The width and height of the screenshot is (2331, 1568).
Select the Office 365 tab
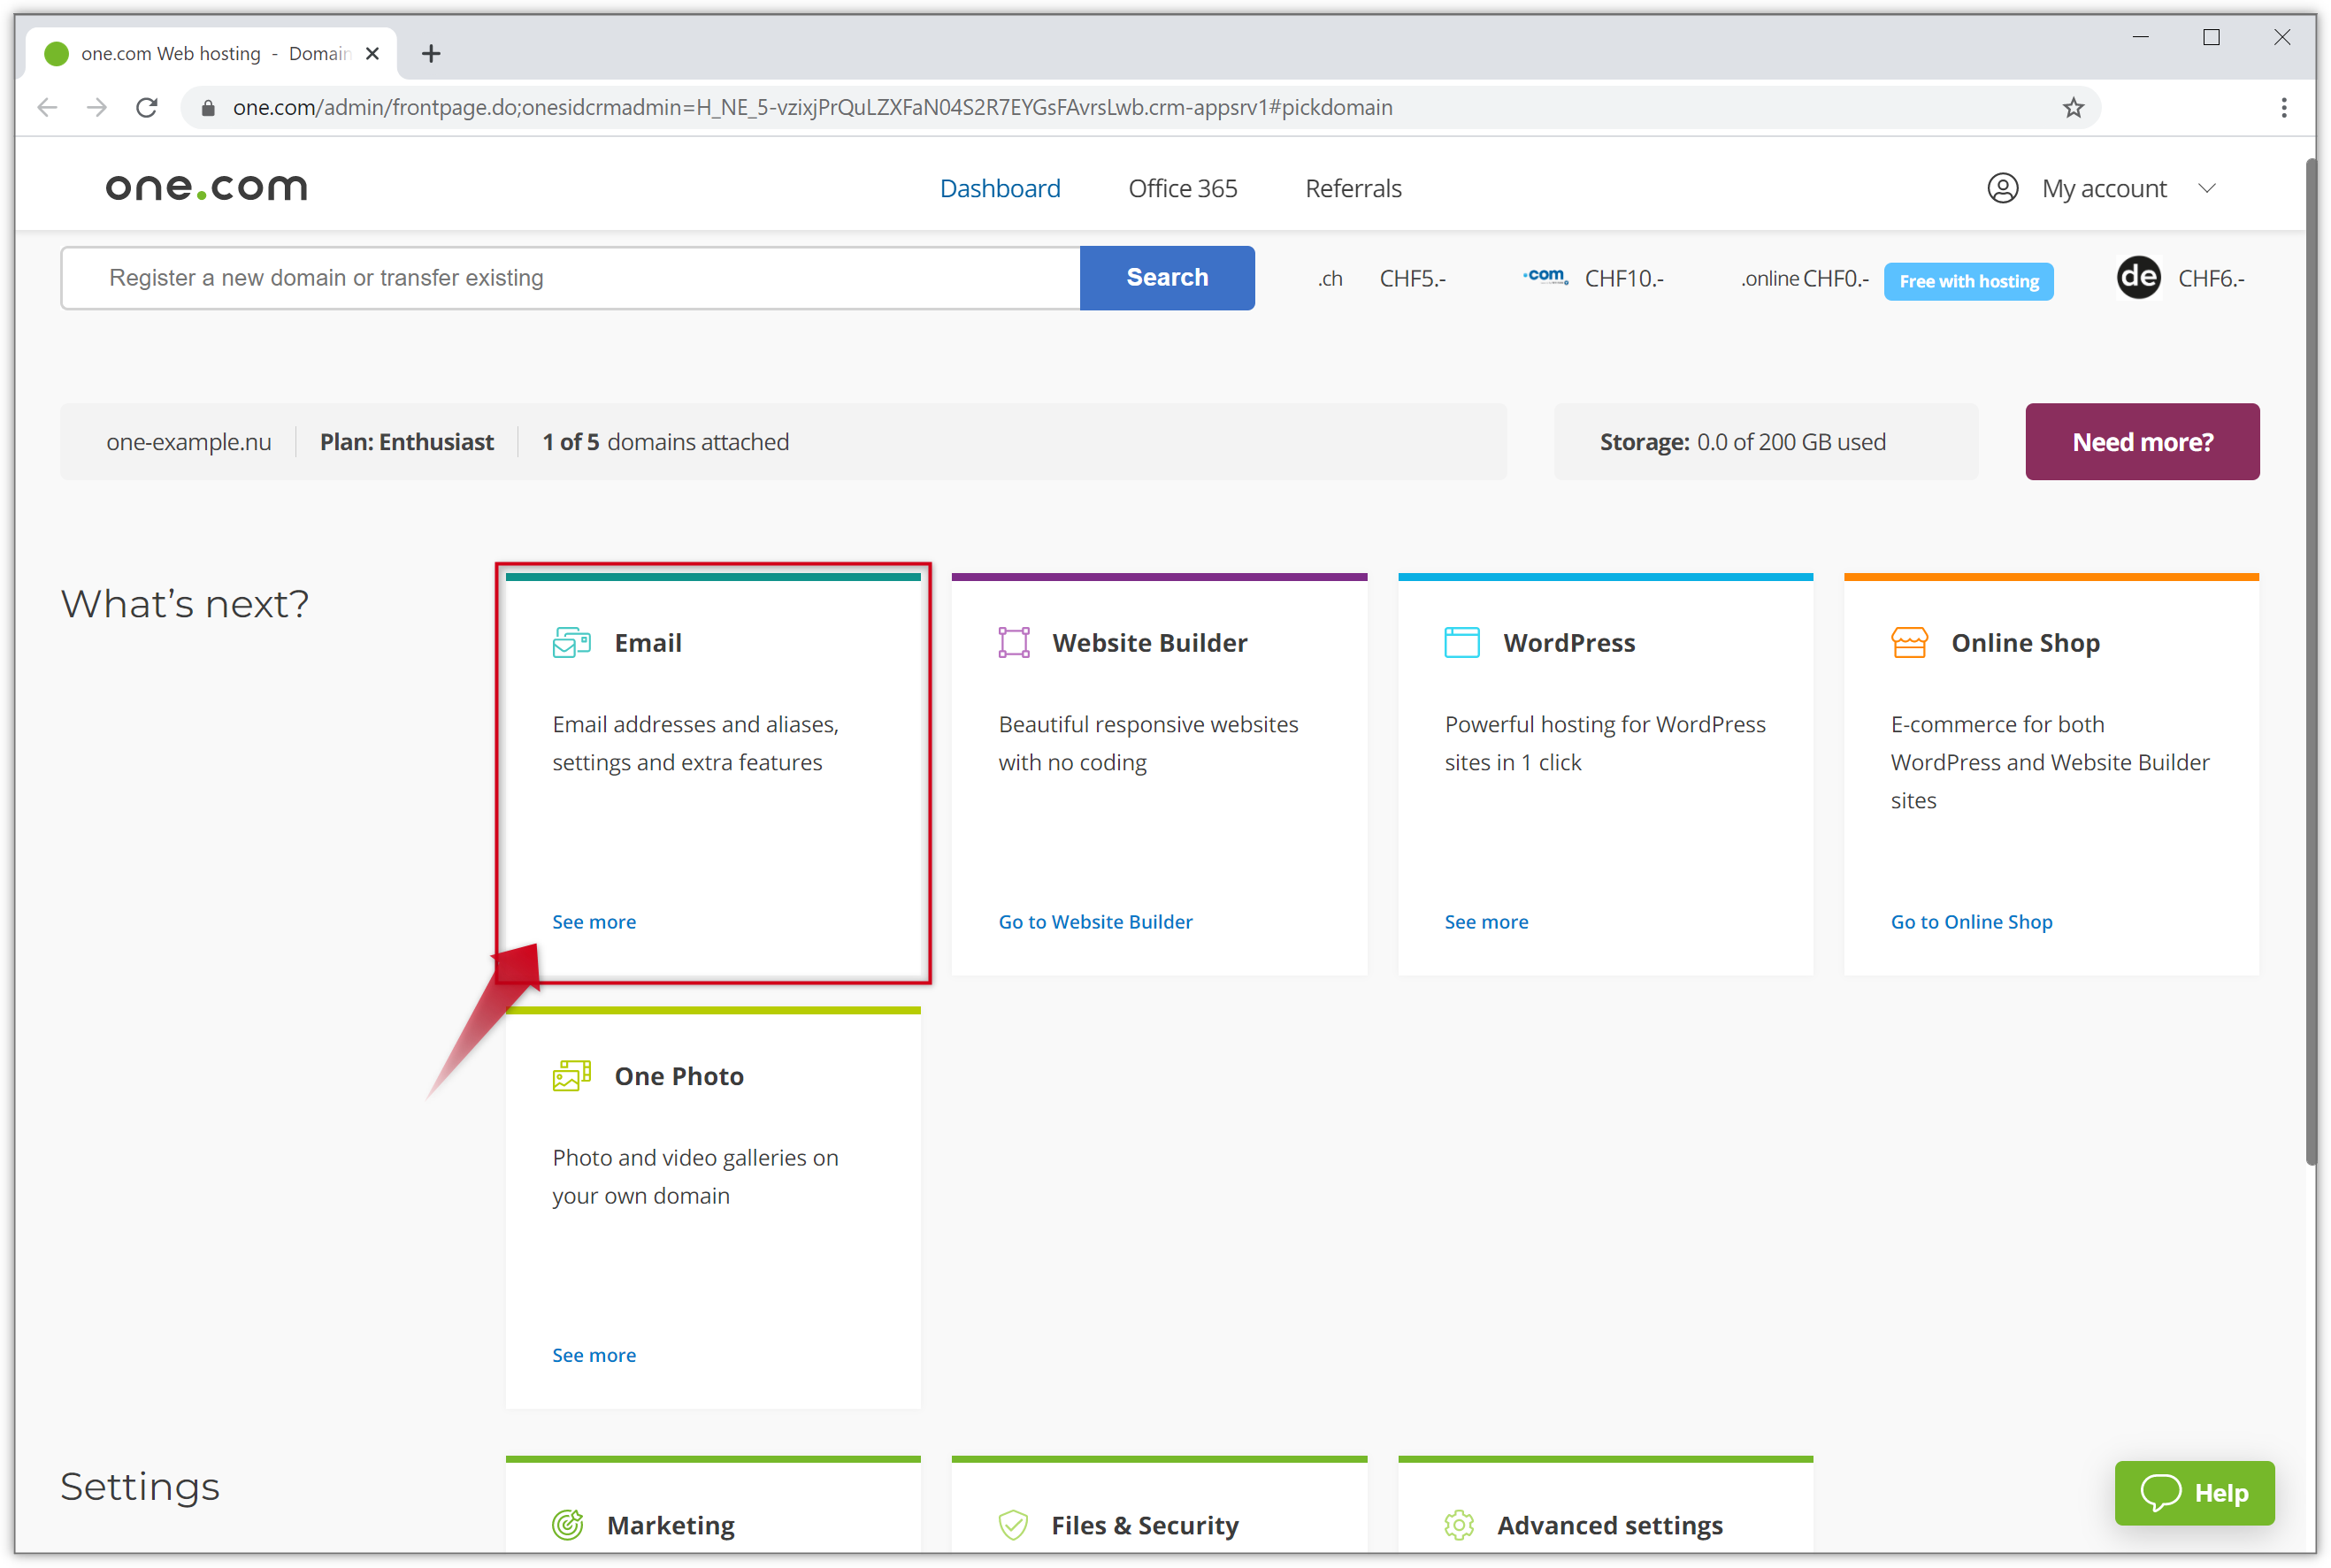tap(1183, 187)
